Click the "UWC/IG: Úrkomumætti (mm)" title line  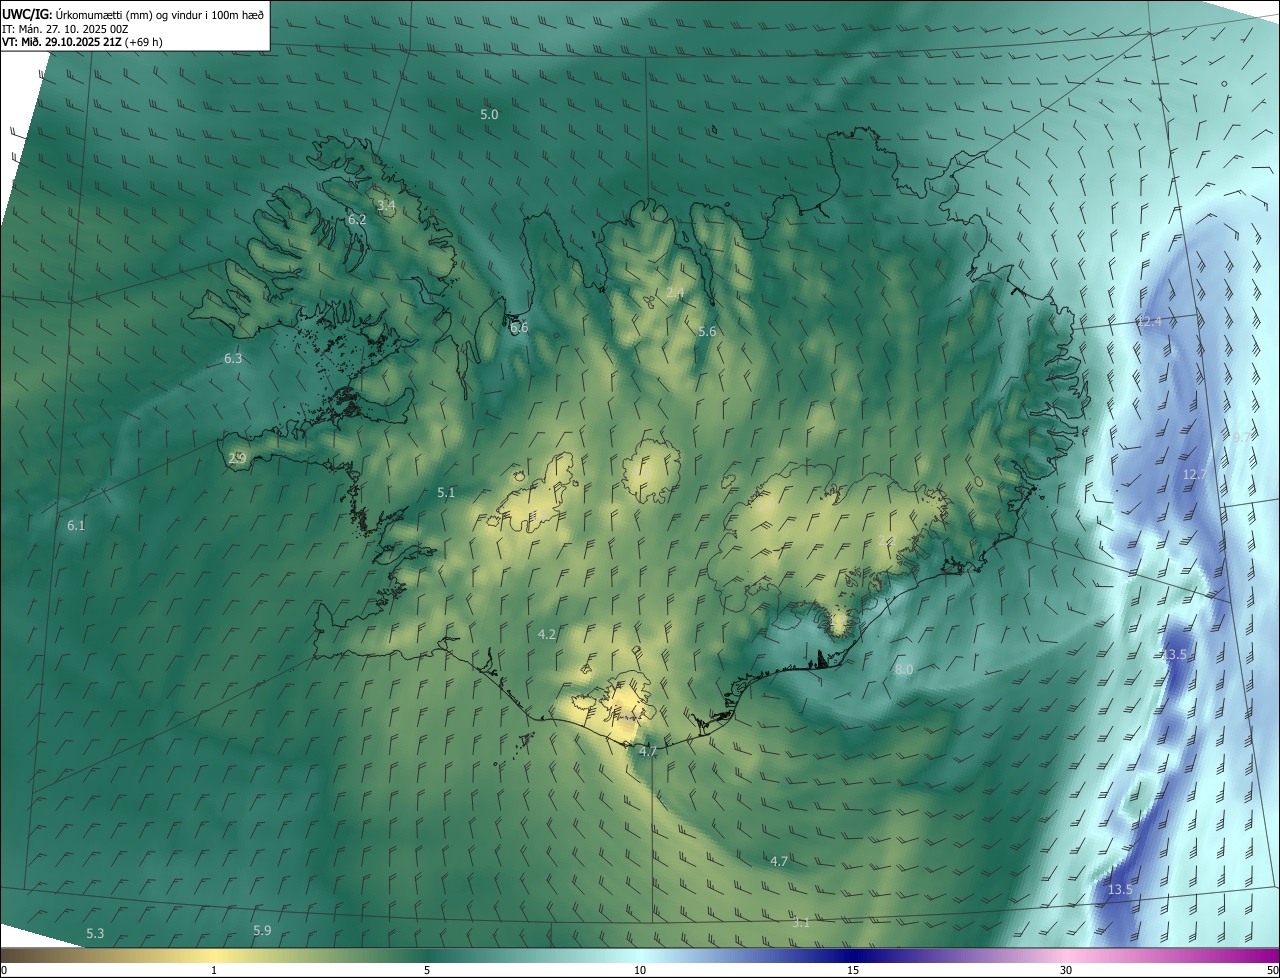(x=132, y=14)
